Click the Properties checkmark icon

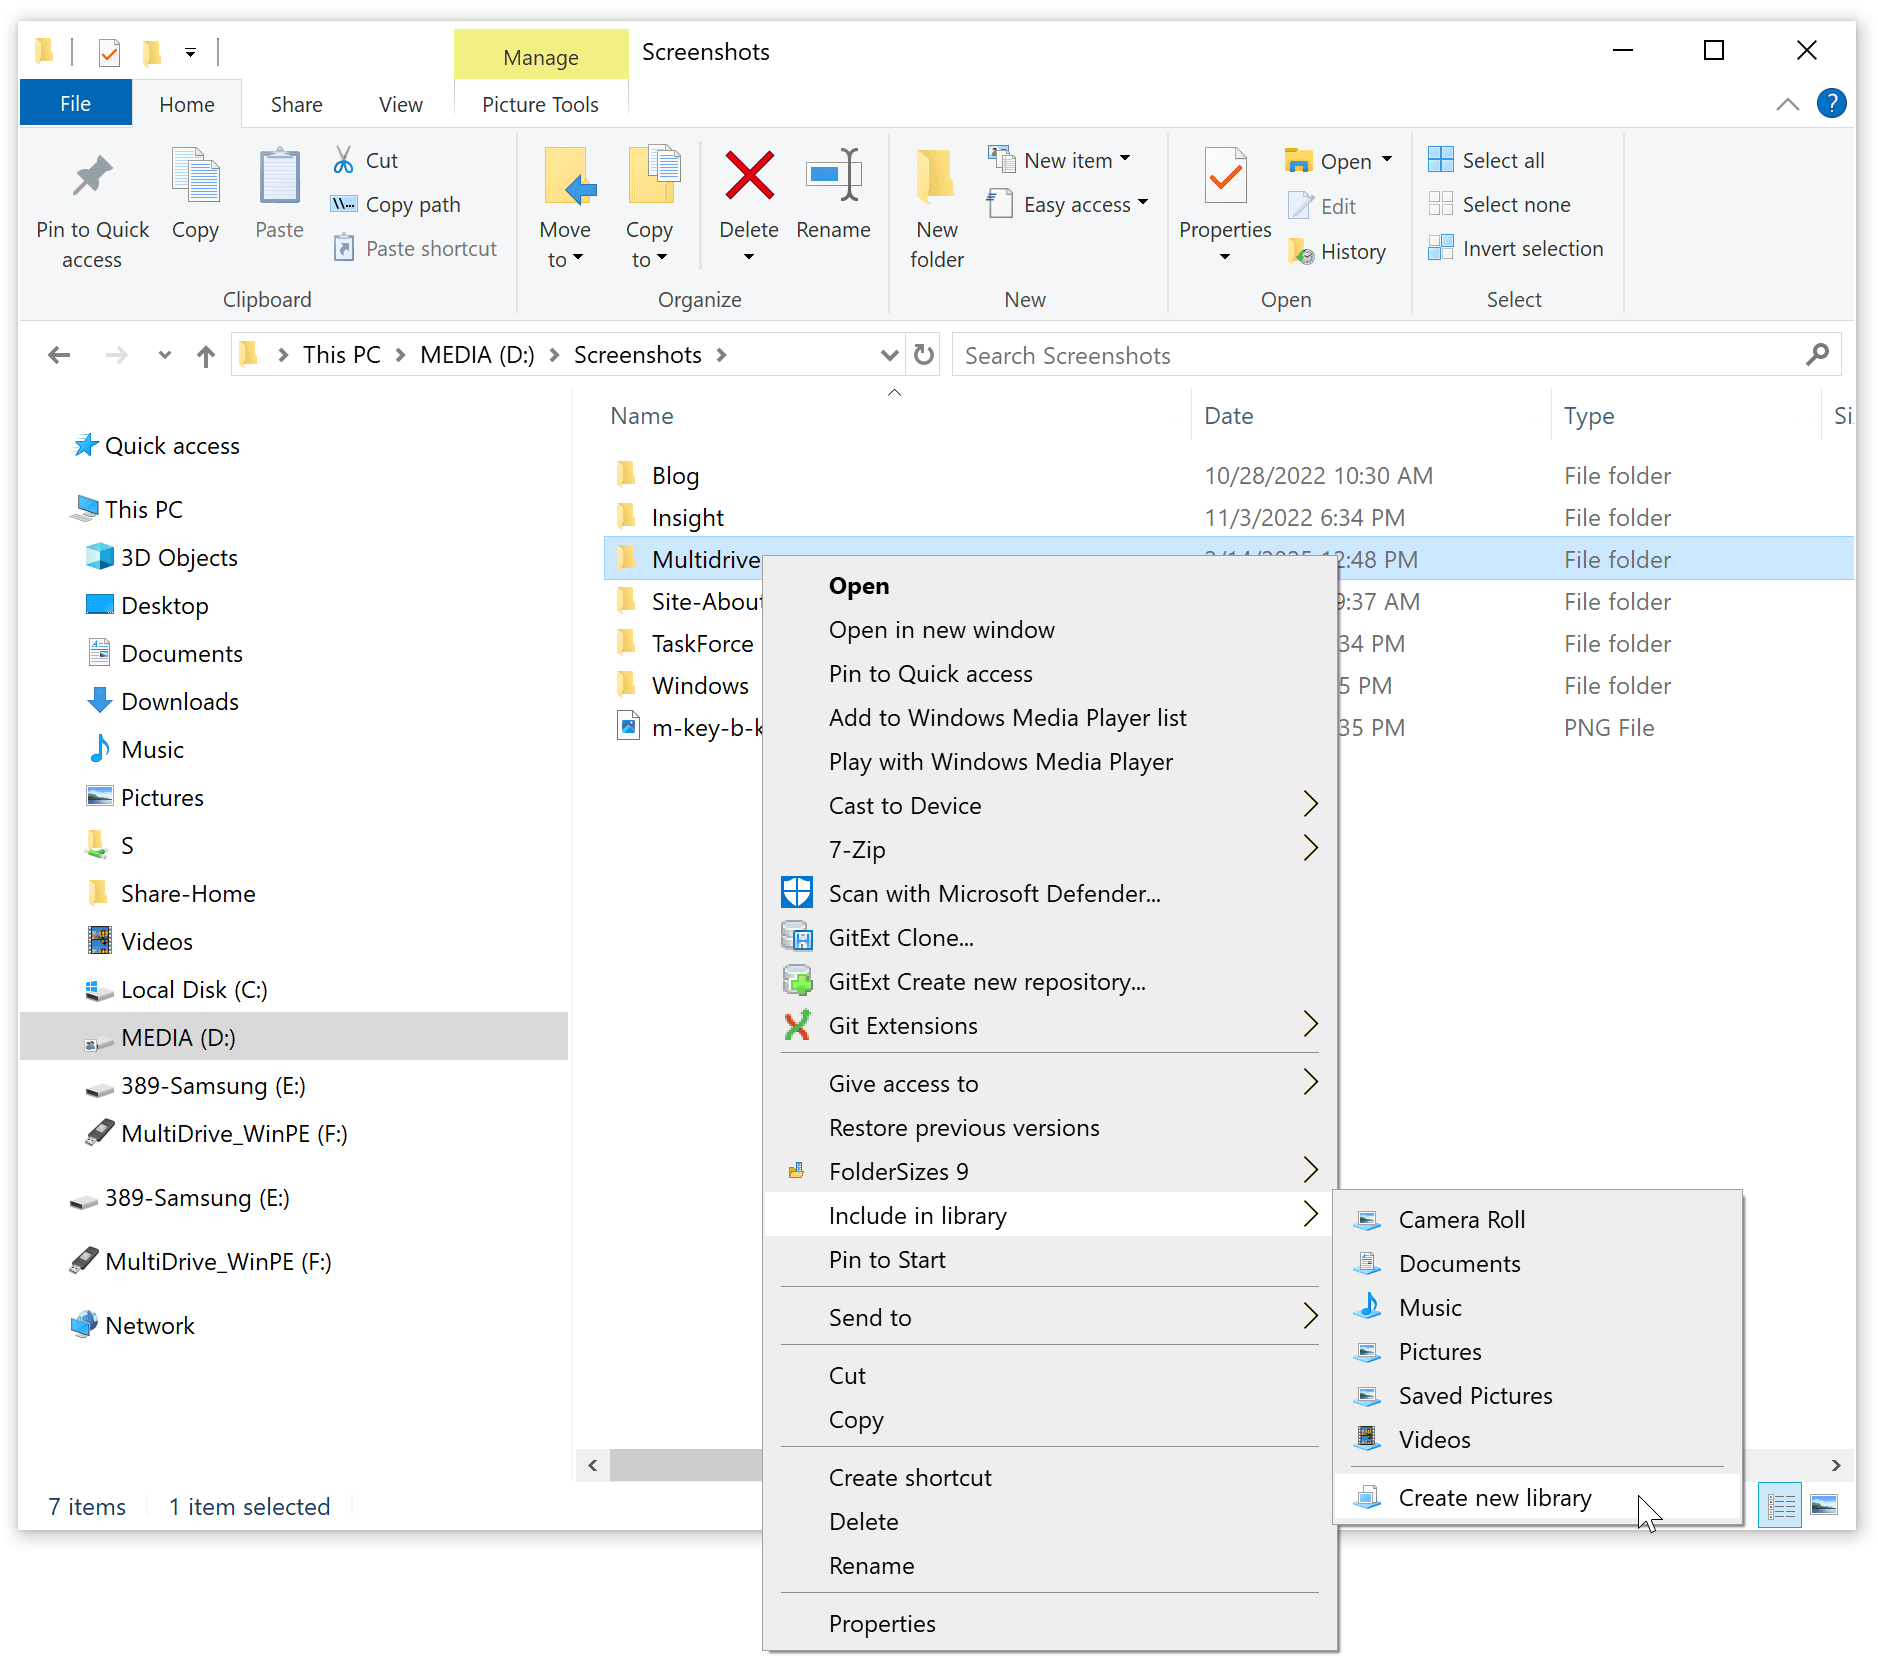click(1225, 176)
